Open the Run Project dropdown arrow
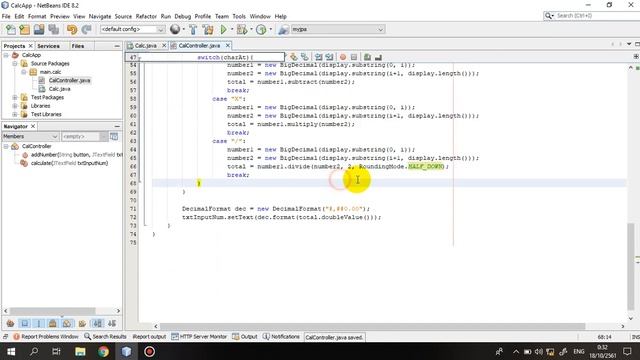Image resolution: width=640 pixels, height=360 pixels. (232, 29)
